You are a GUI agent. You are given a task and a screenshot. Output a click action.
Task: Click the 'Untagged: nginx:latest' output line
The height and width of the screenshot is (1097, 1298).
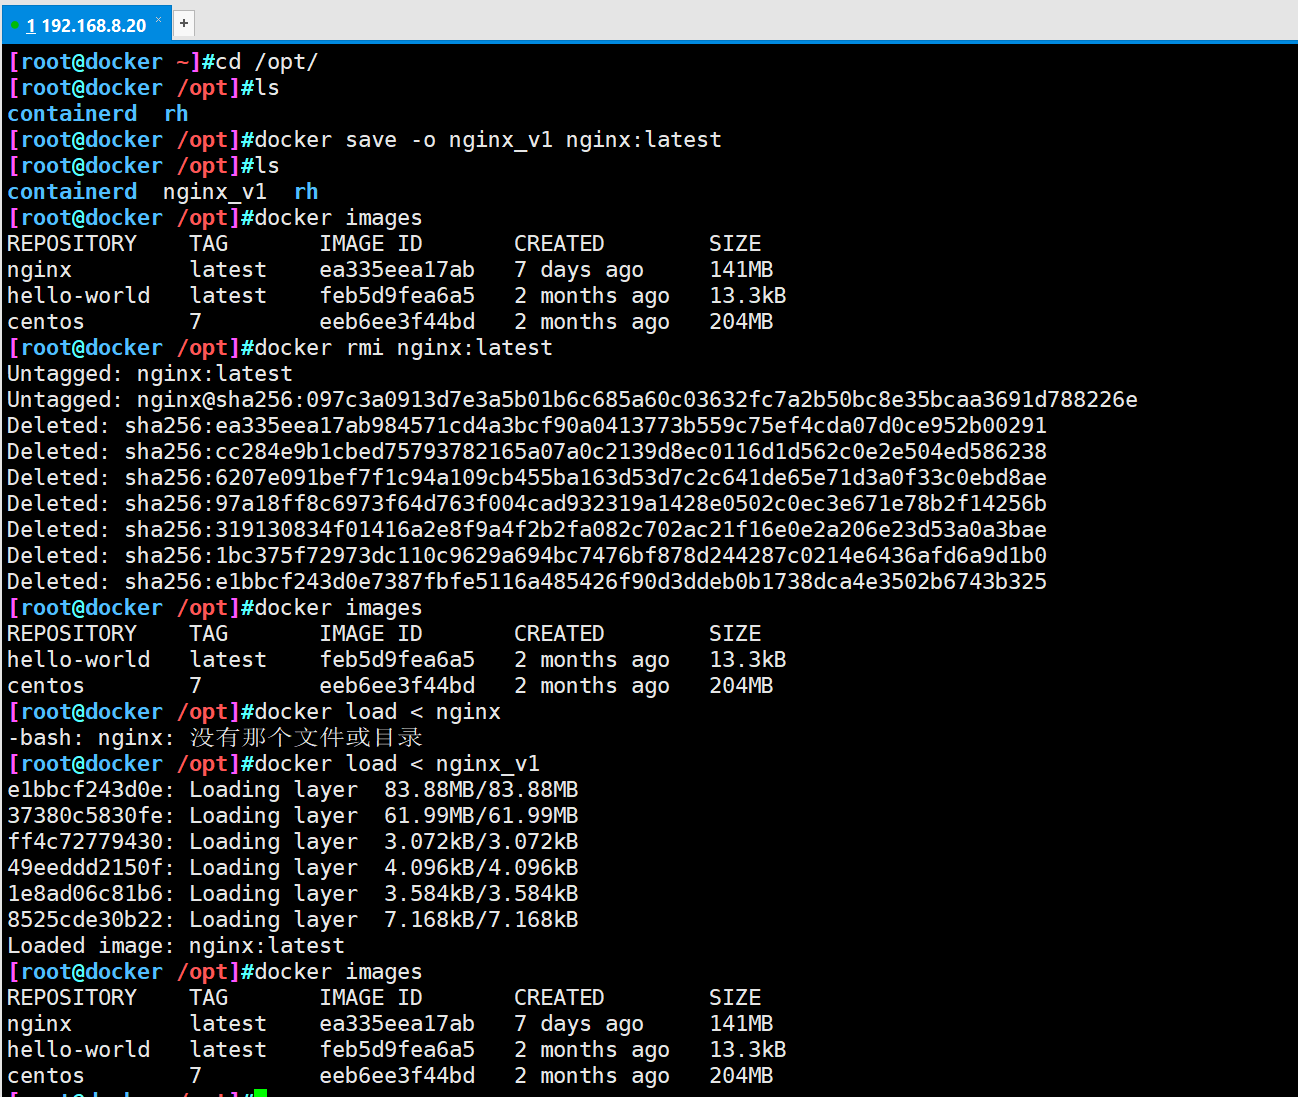150,374
